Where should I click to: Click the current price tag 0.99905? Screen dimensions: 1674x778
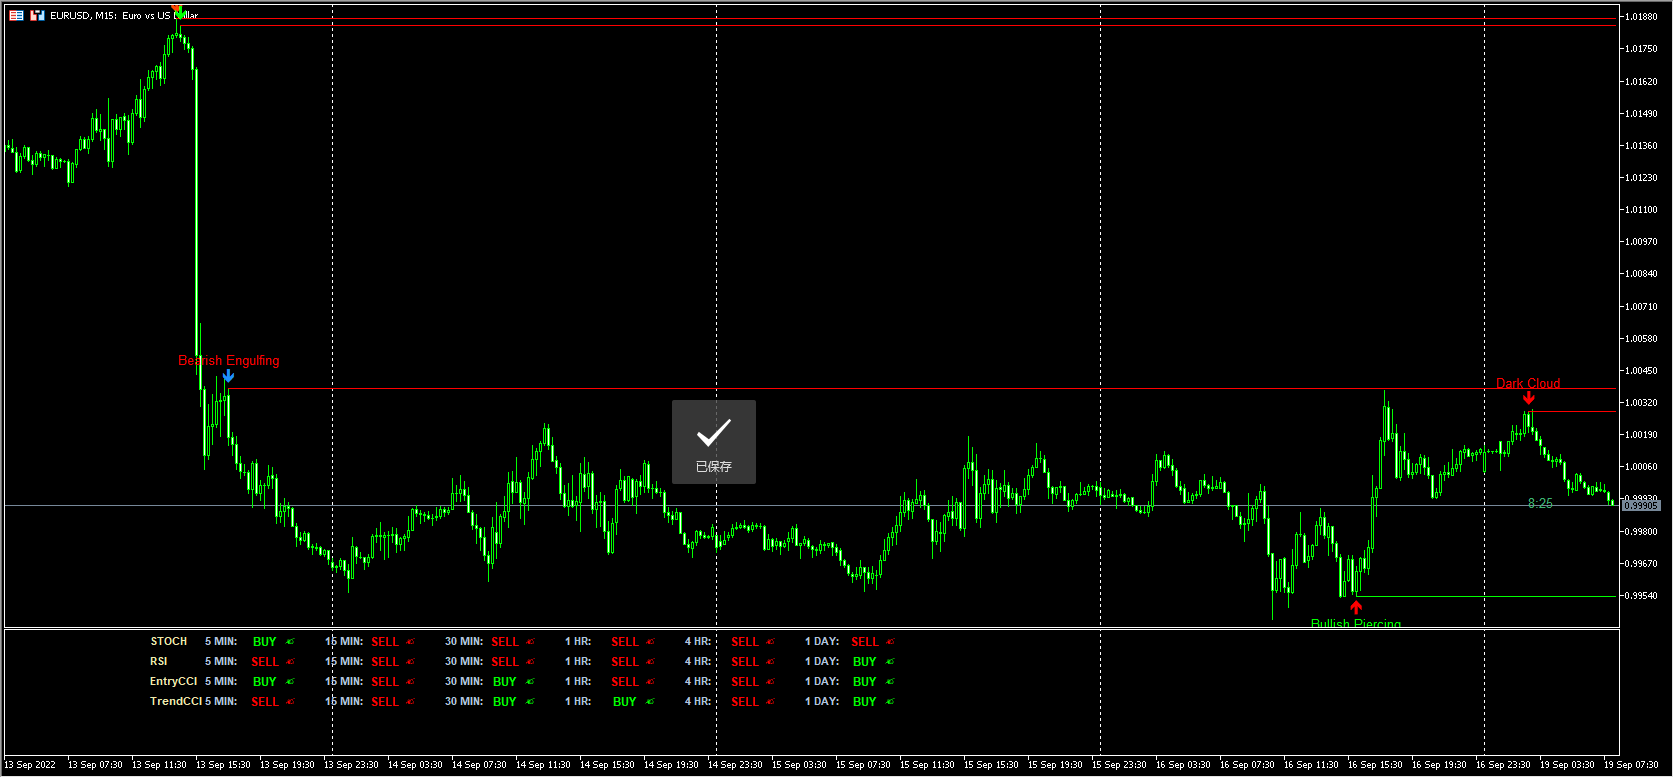(x=1640, y=506)
